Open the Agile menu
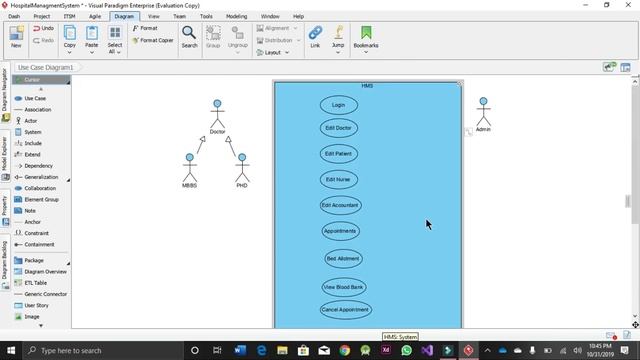This screenshot has height=360, width=640. click(x=95, y=16)
